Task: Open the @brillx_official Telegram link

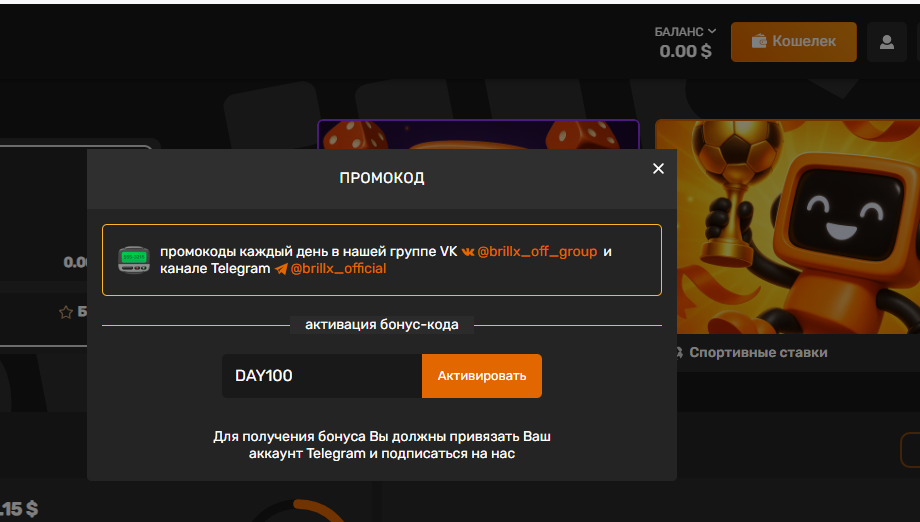Action: [338, 269]
